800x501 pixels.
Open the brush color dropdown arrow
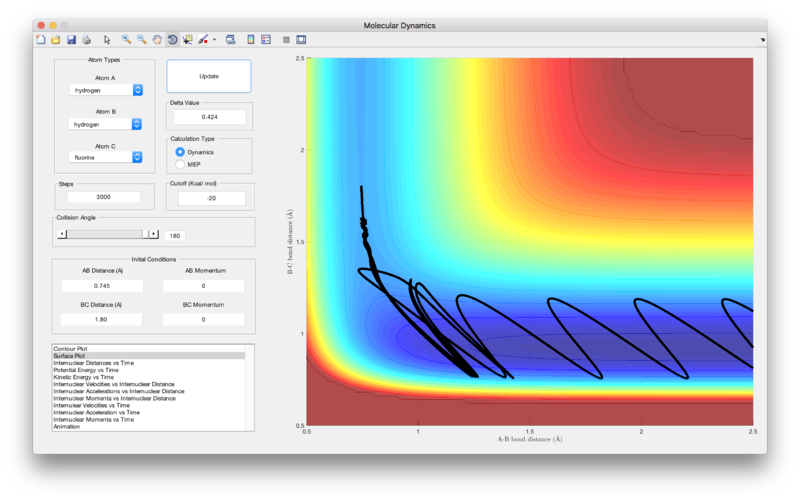[x=214, y=39]
